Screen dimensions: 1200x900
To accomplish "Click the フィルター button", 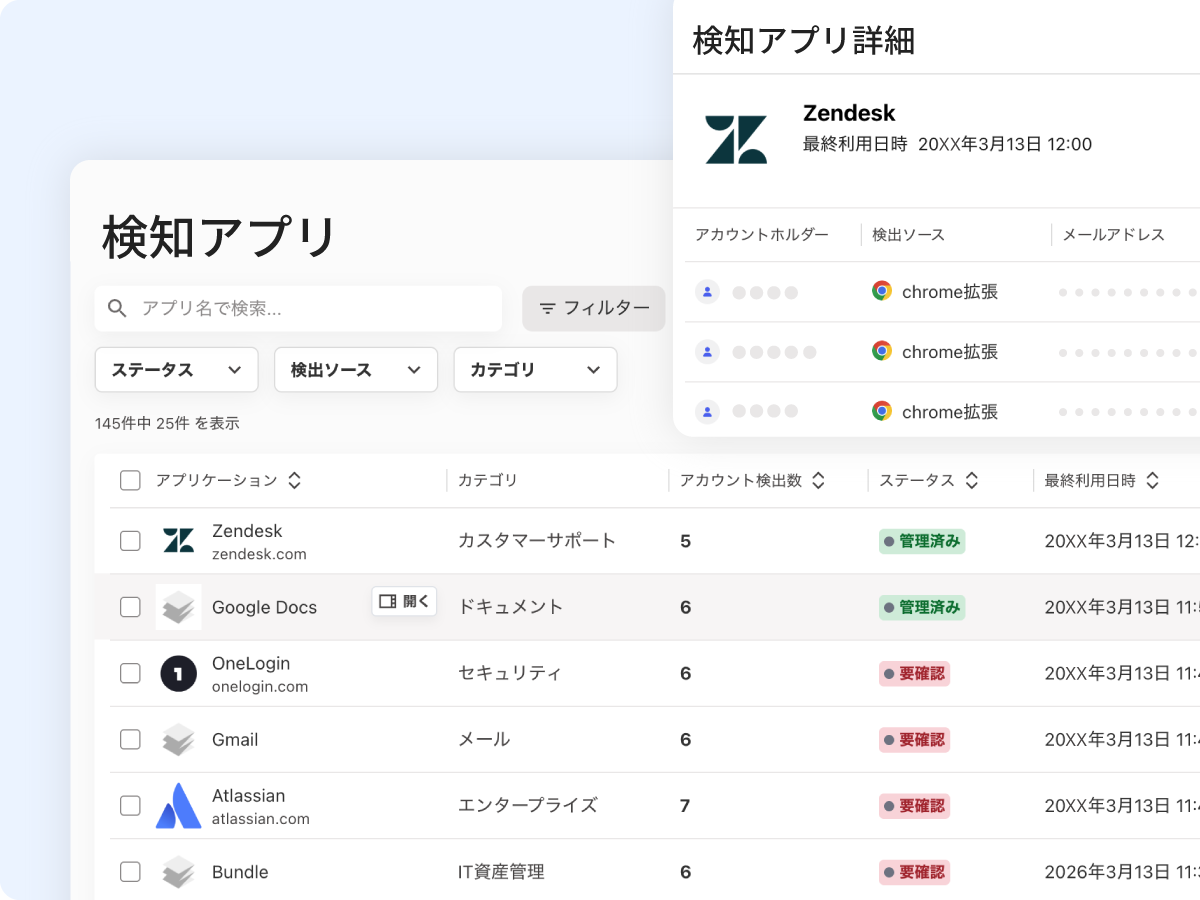I will [594, 308].
